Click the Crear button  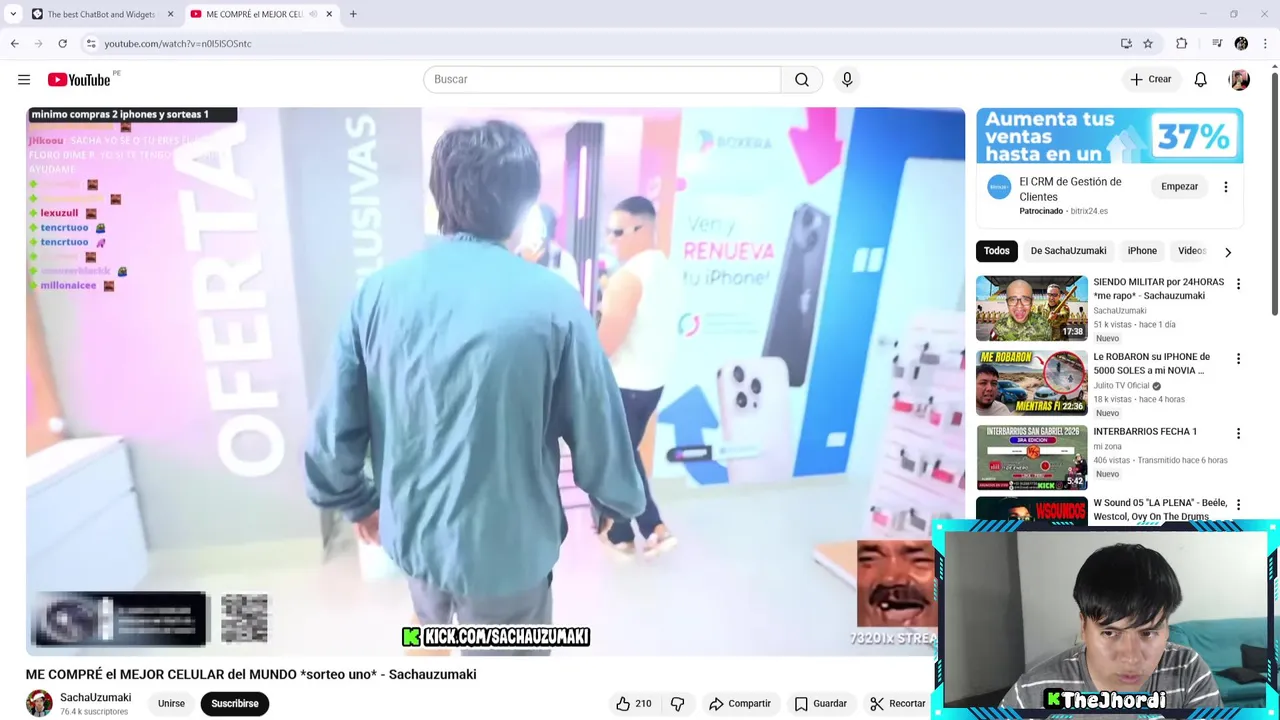(1150, 79)
